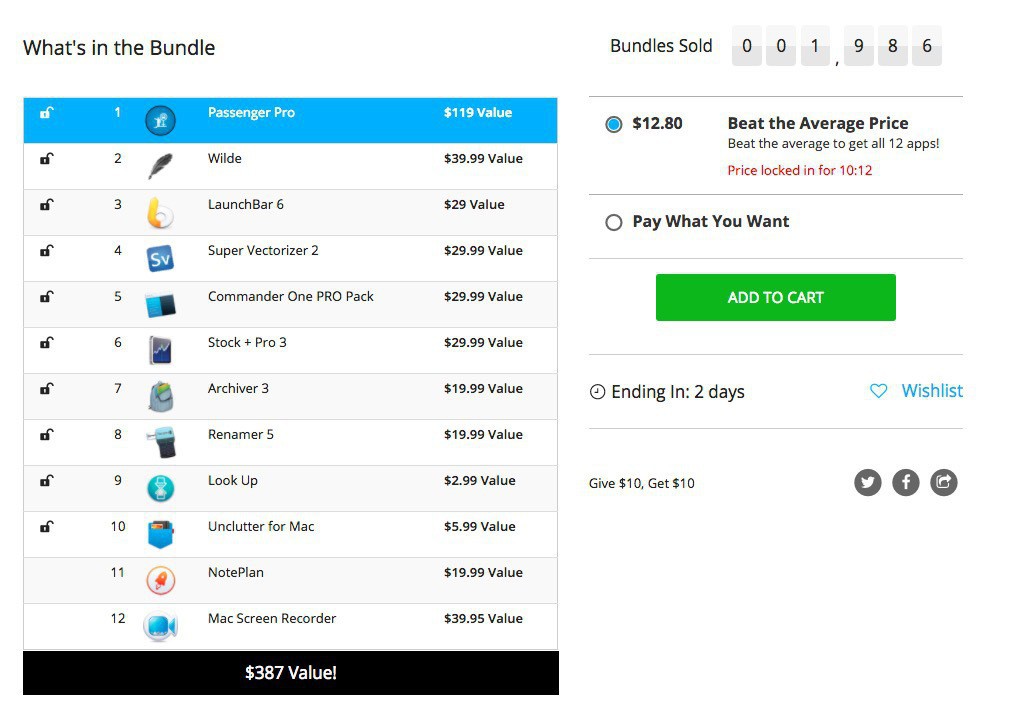1015x709 pixels.
Task: Share bundle via Twitter icon
Action: click(x=867, y=482)
